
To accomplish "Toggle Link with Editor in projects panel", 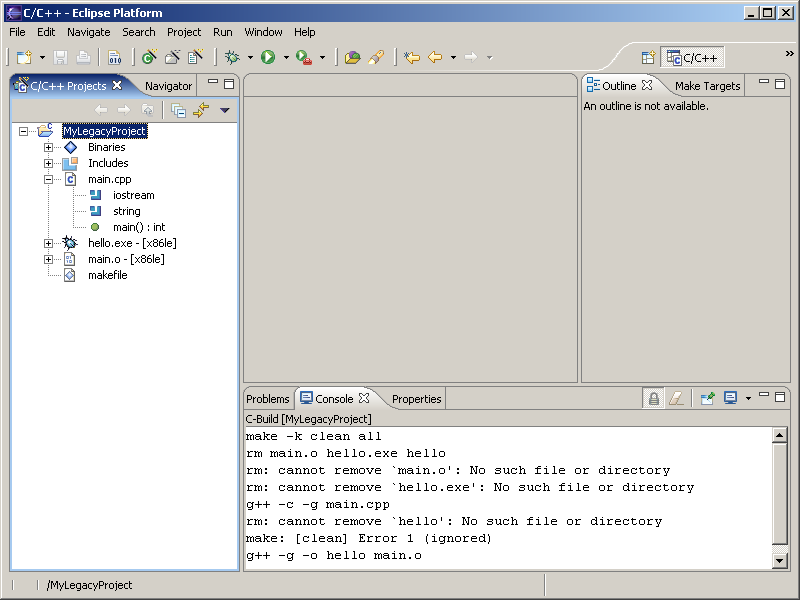I will 201,110.
